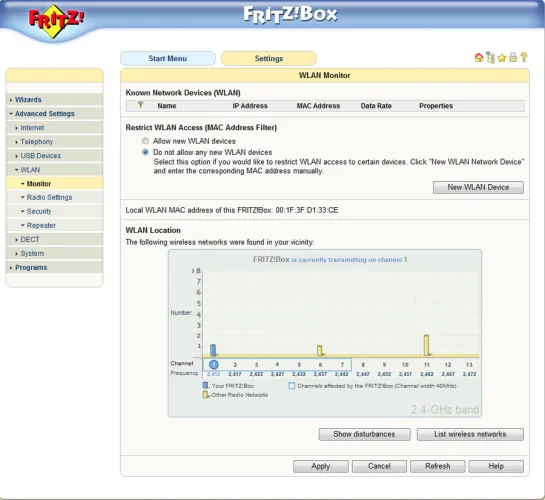Click the question mark help icon
Viewport: 545px width, 500px height.
(524, 57)
